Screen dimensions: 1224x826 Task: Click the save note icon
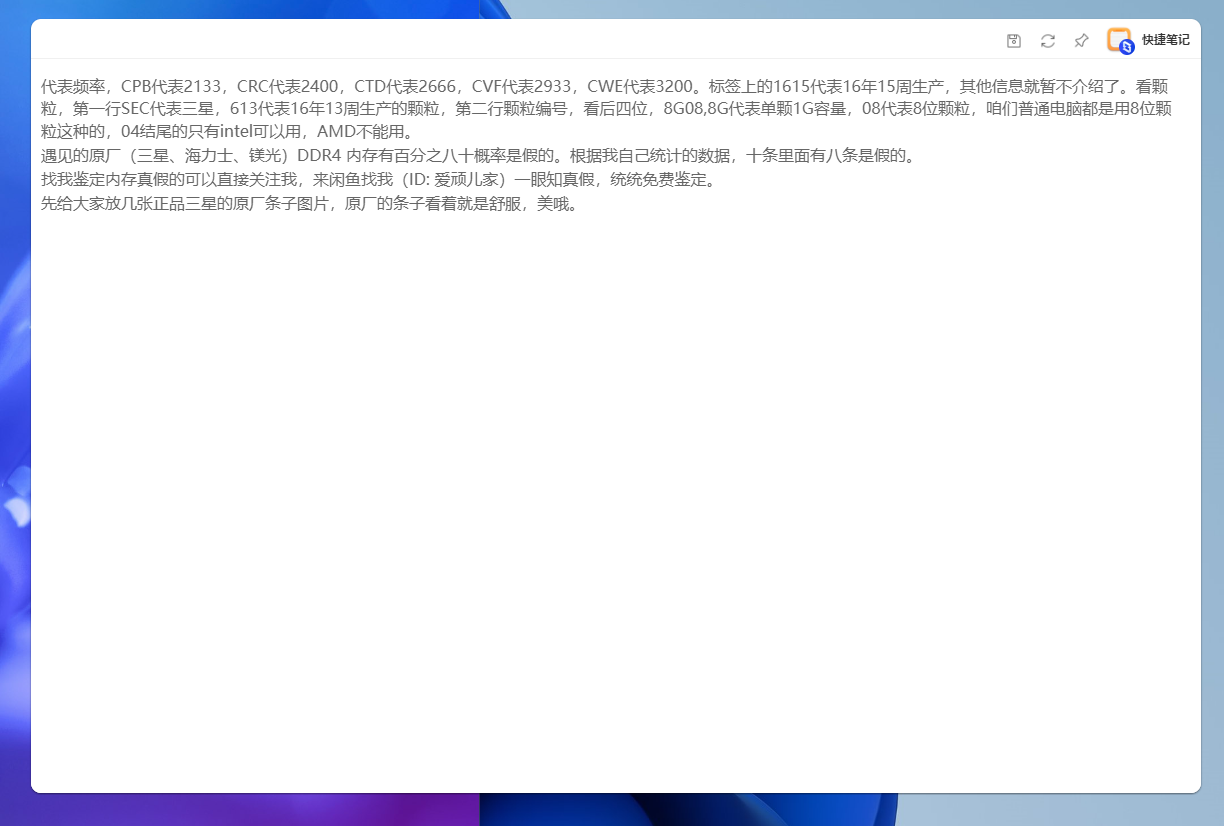pos(1014,40)
